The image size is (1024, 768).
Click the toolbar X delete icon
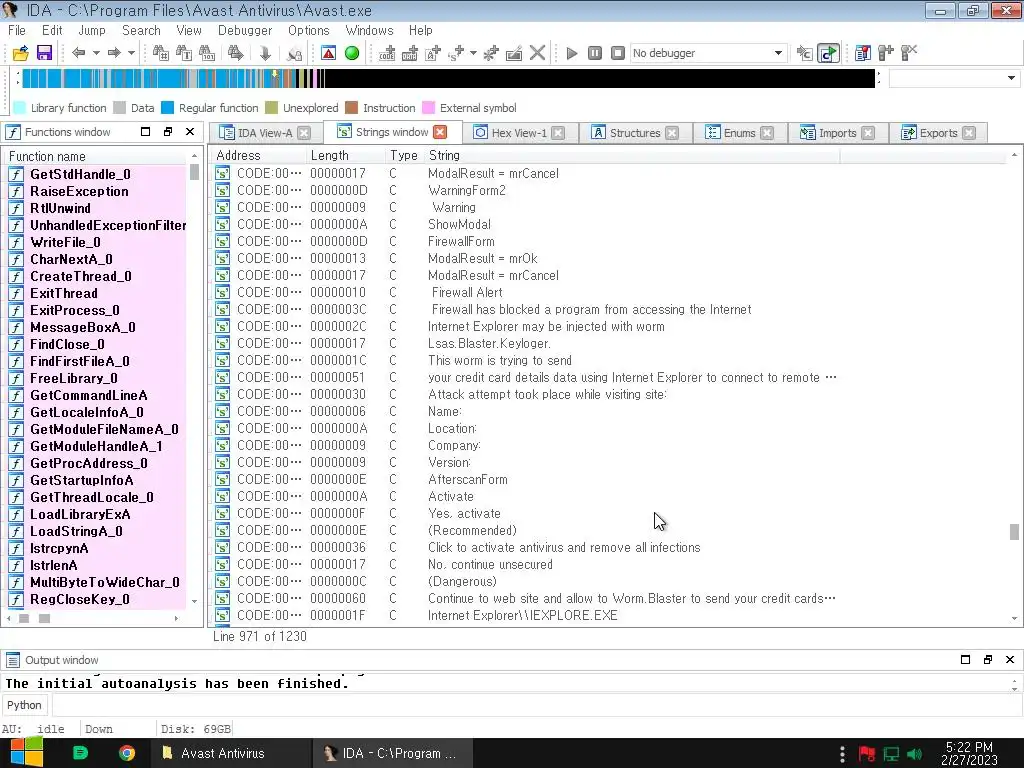coord(537,53)
